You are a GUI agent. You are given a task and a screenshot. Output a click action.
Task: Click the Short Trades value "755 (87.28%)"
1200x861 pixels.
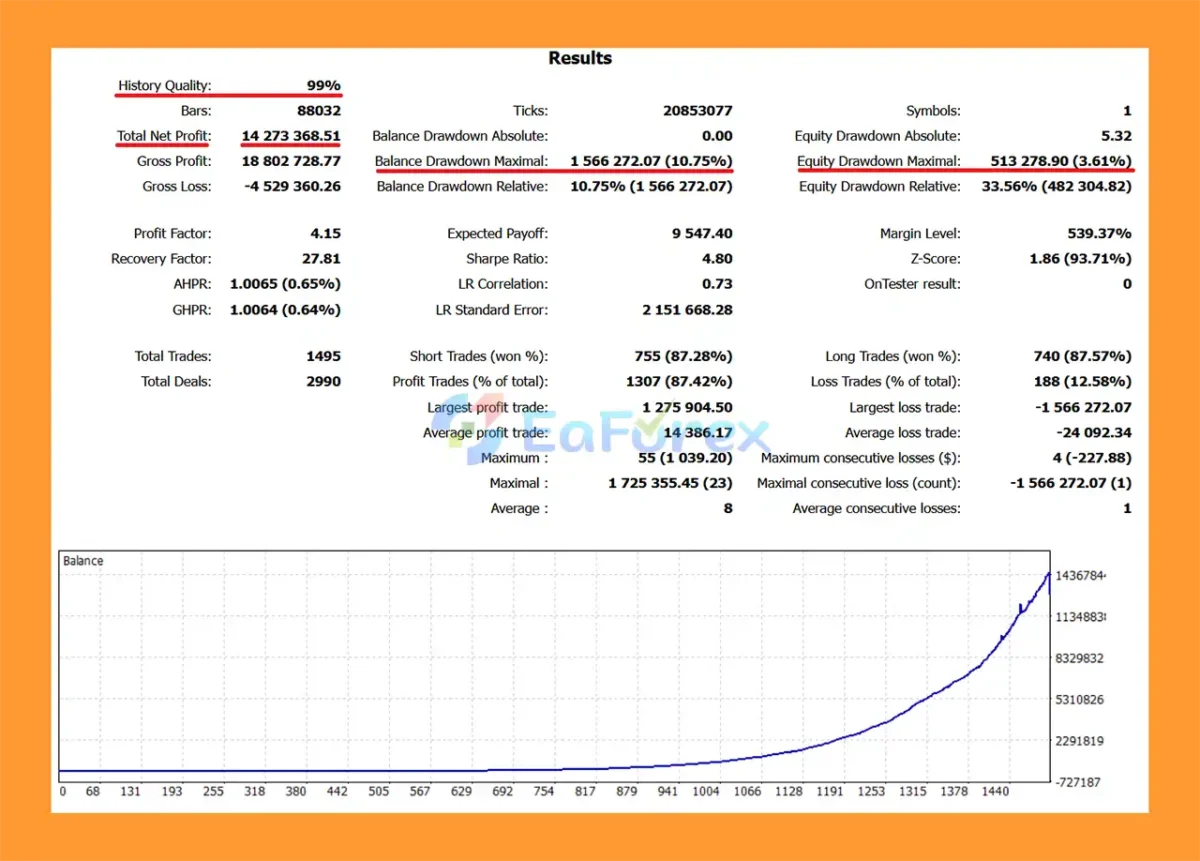tap(683, 356)
